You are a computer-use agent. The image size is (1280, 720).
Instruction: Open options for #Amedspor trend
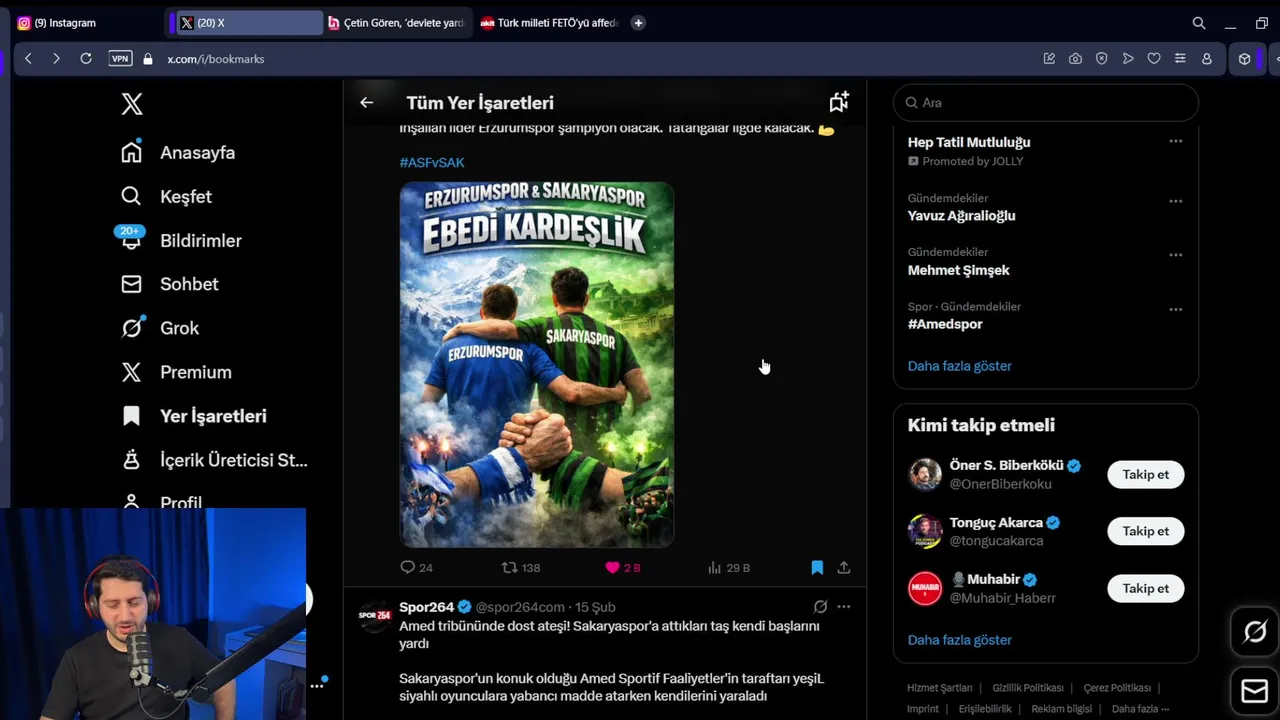(x=1176, y=309)
